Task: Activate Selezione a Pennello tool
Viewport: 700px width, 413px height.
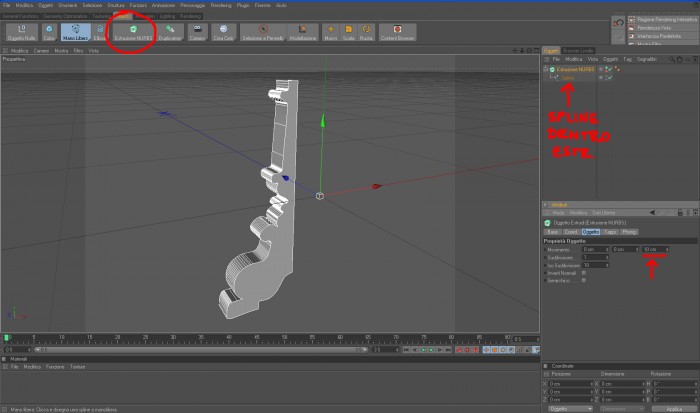Action: click(x=262, y=32)
